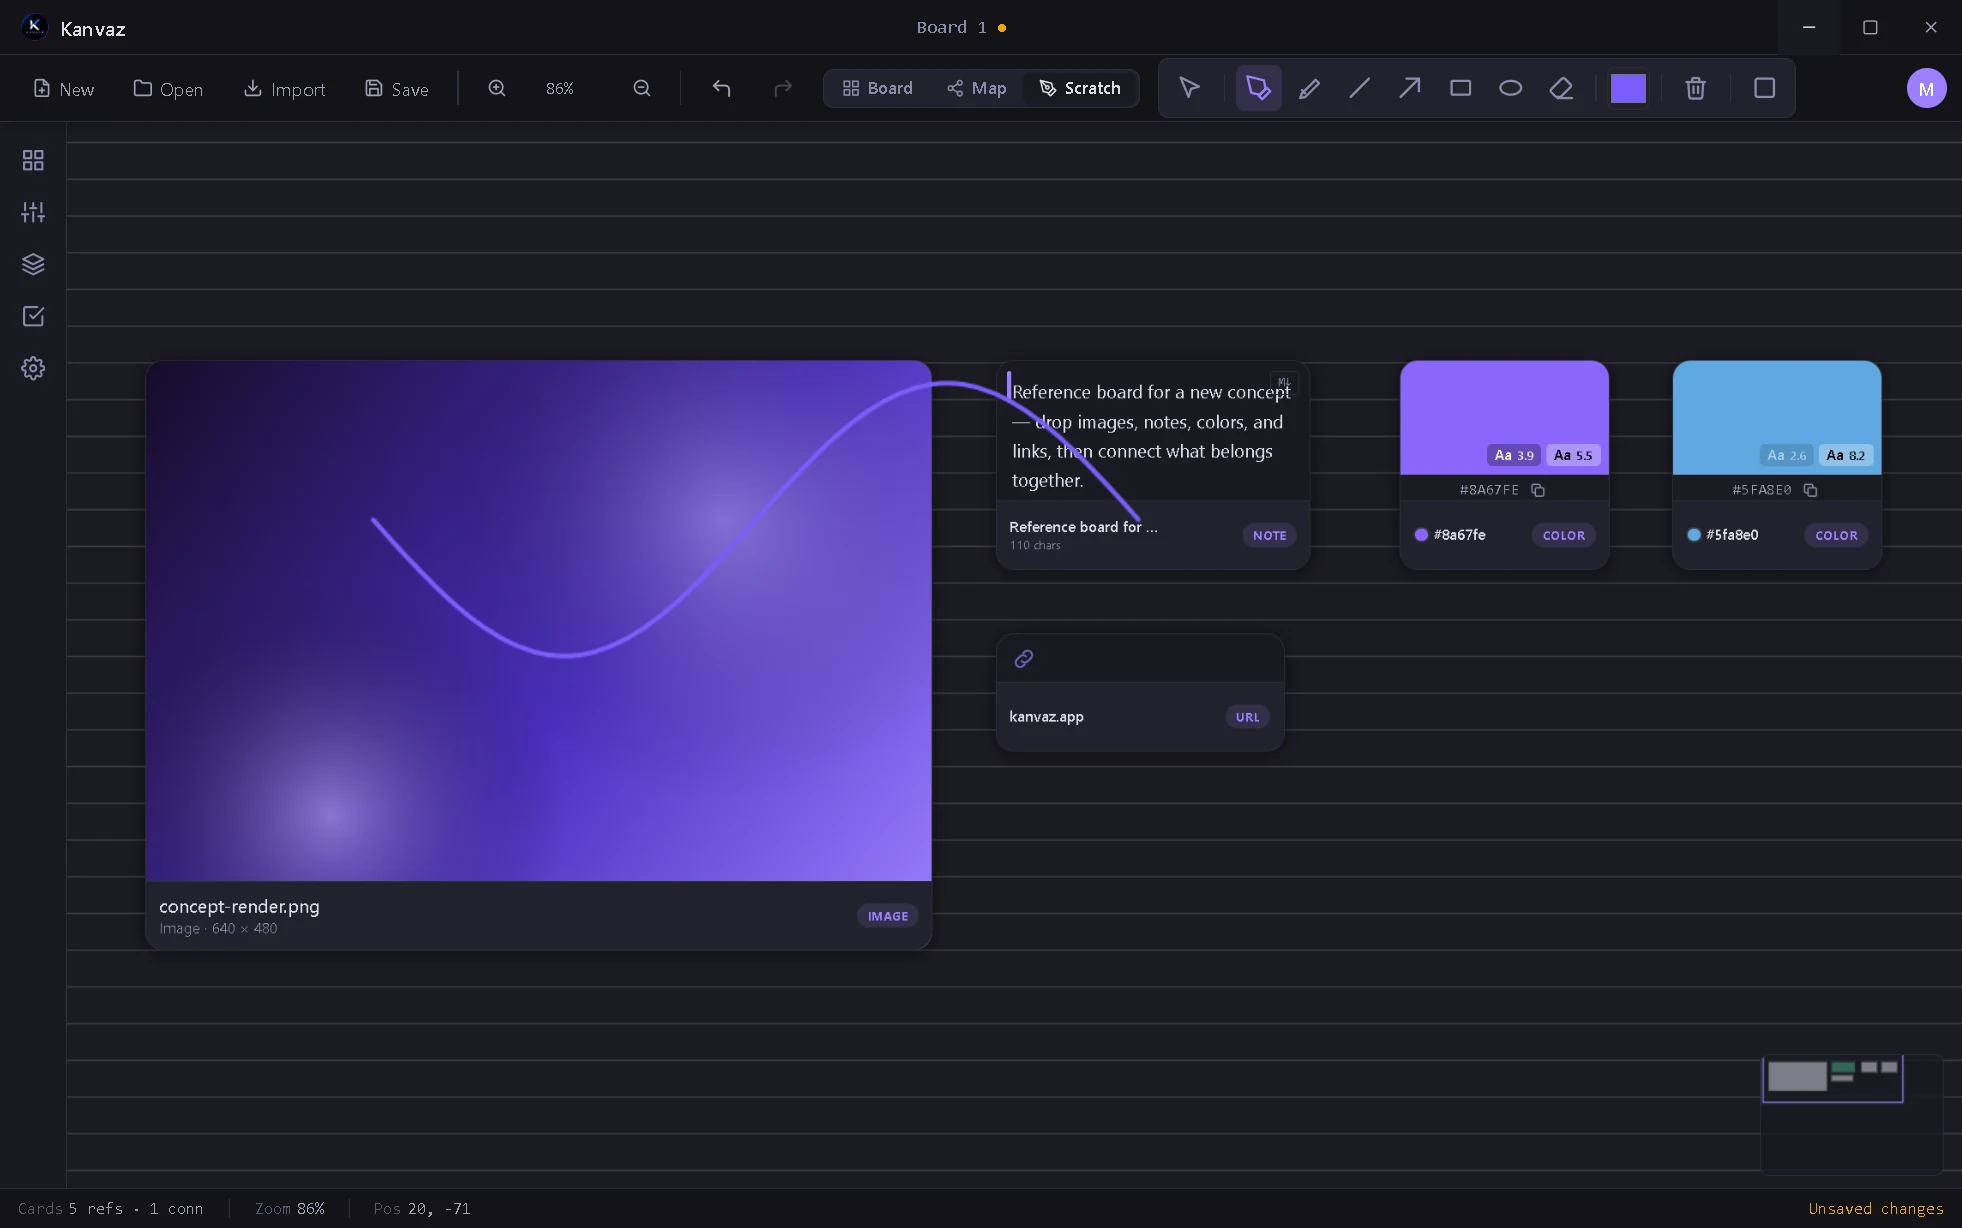Click the concept-render.png image thumbnail
1962x1228 pixels.
(x=538, y=621)
